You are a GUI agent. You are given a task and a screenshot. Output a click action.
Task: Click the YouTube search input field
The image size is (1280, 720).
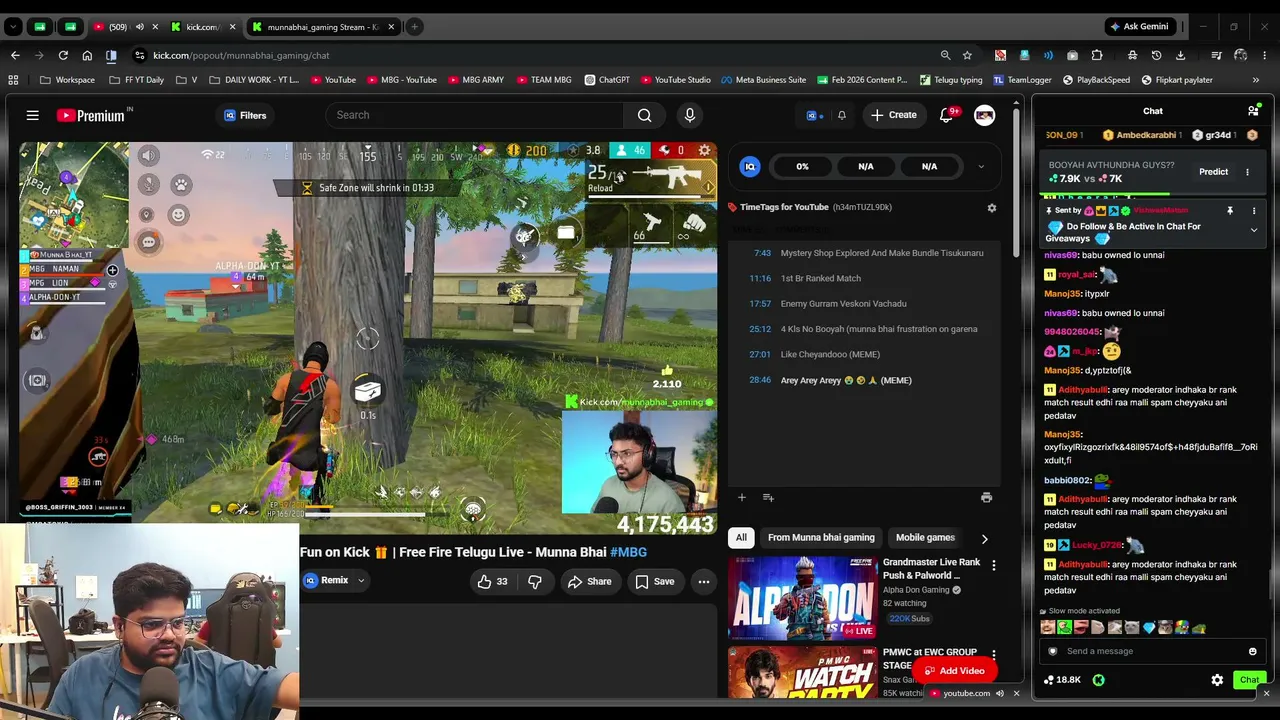474,116
